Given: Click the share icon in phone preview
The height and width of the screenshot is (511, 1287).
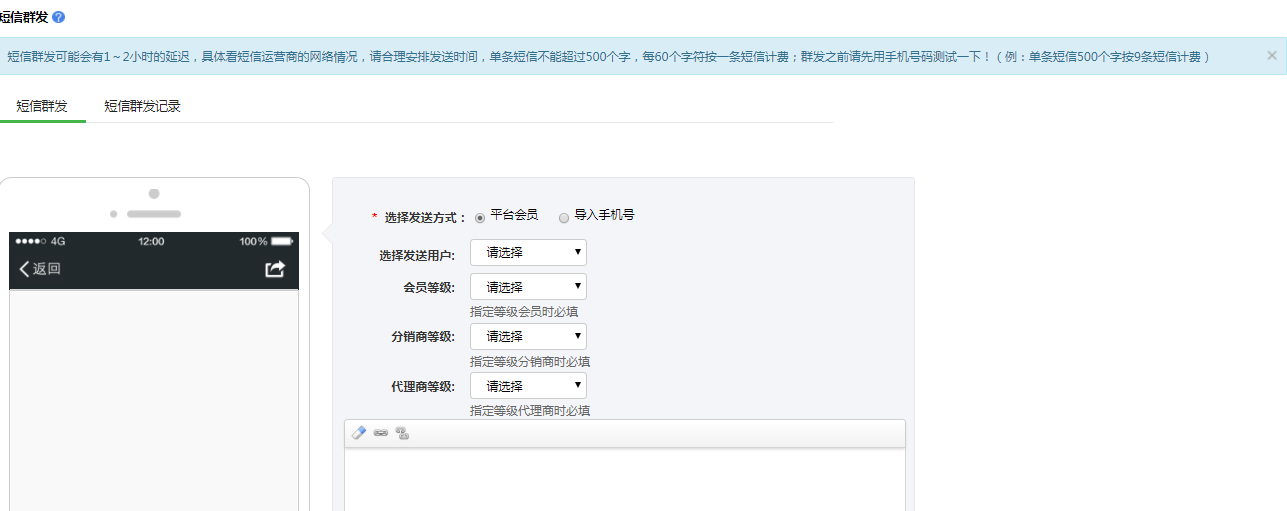Looking at the screenshot, I should point(275,269).
